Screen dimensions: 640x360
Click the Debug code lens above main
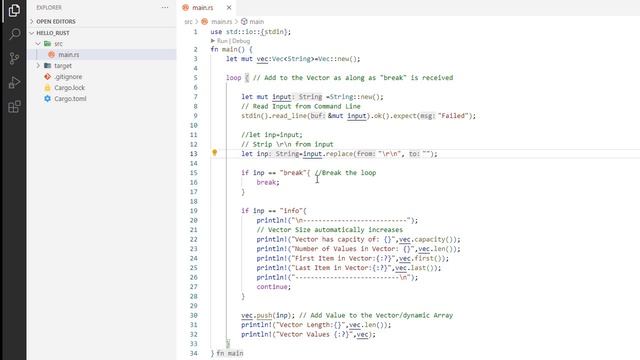pos(241,41)
